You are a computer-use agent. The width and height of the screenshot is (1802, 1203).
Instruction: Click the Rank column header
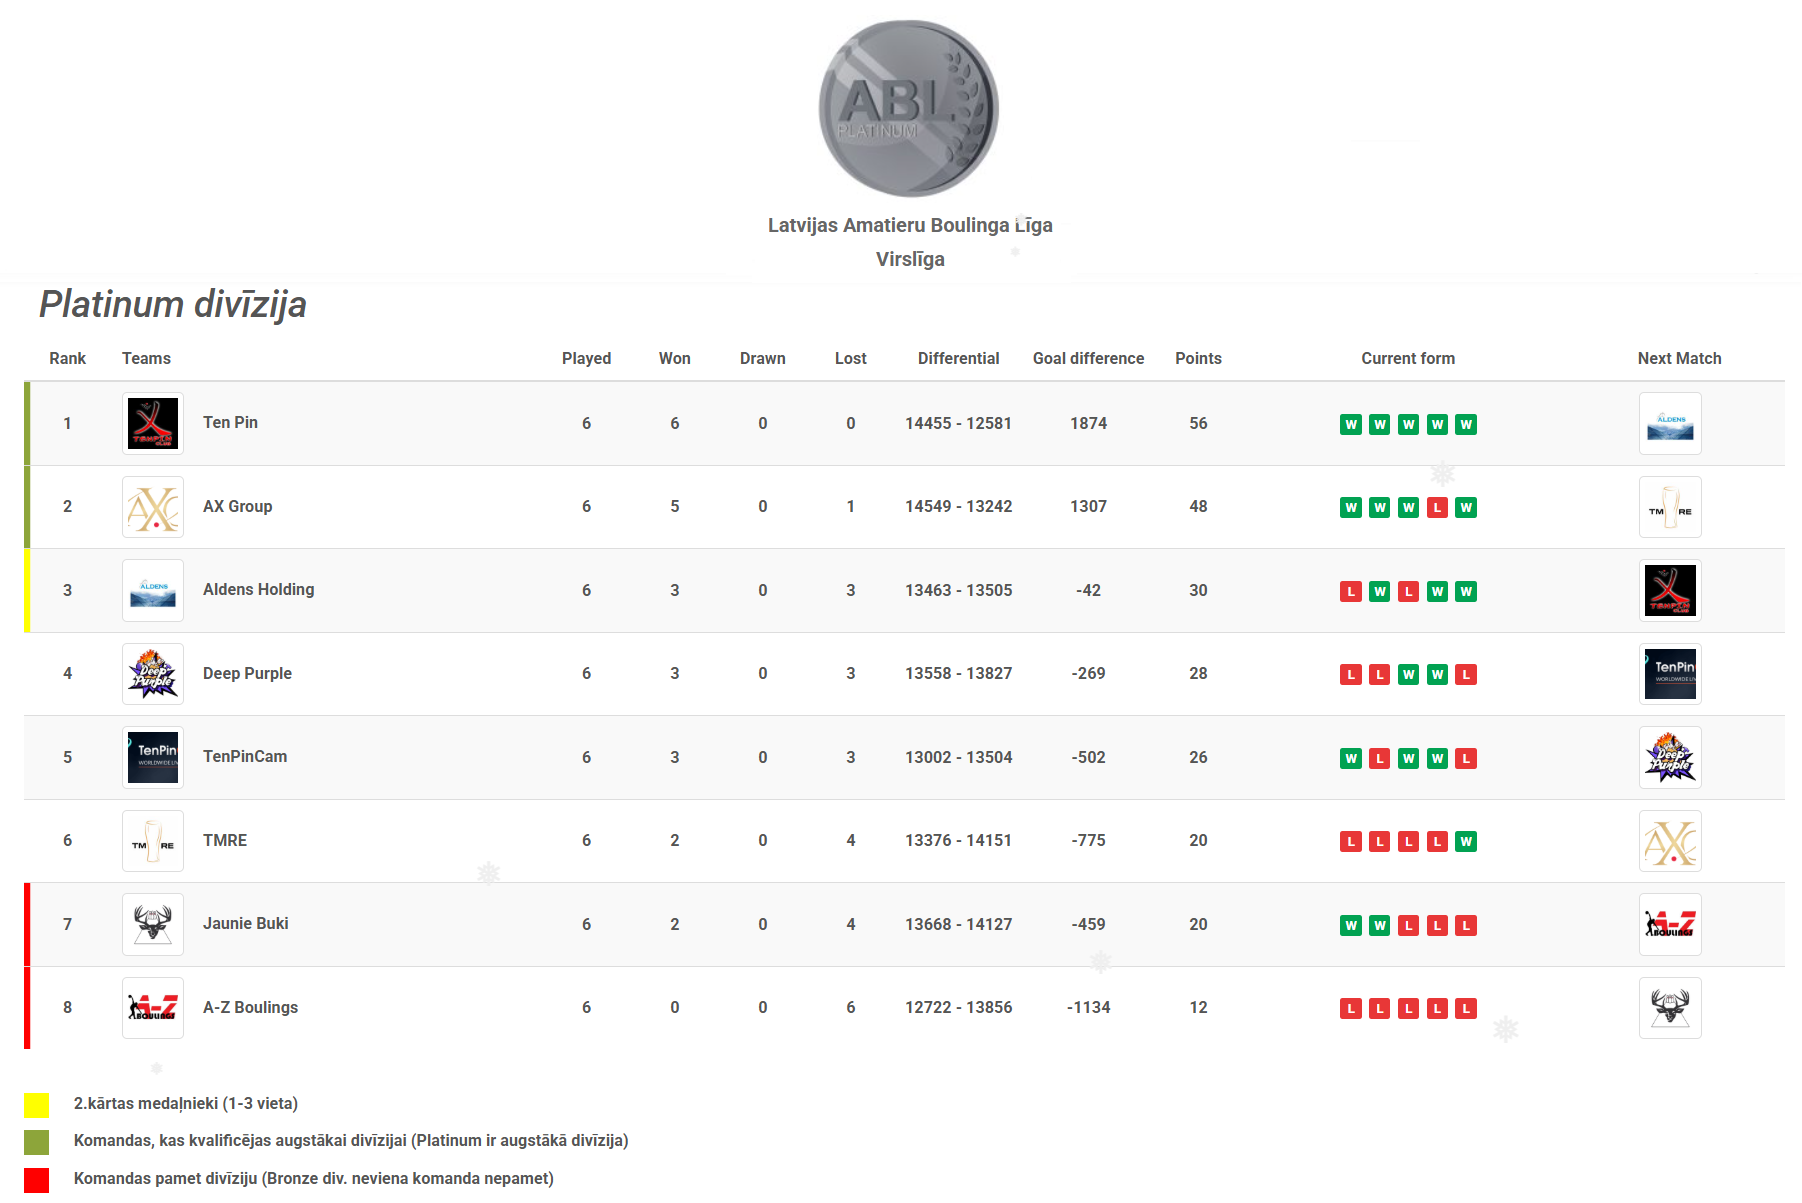(67, 358)
